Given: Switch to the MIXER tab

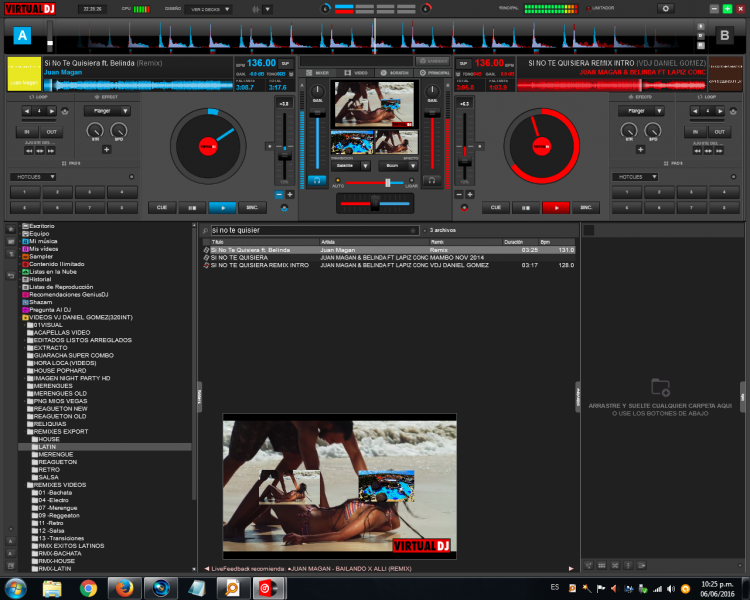Looking at the screenshot, I should pyautogui.click(x=318, y=73).
